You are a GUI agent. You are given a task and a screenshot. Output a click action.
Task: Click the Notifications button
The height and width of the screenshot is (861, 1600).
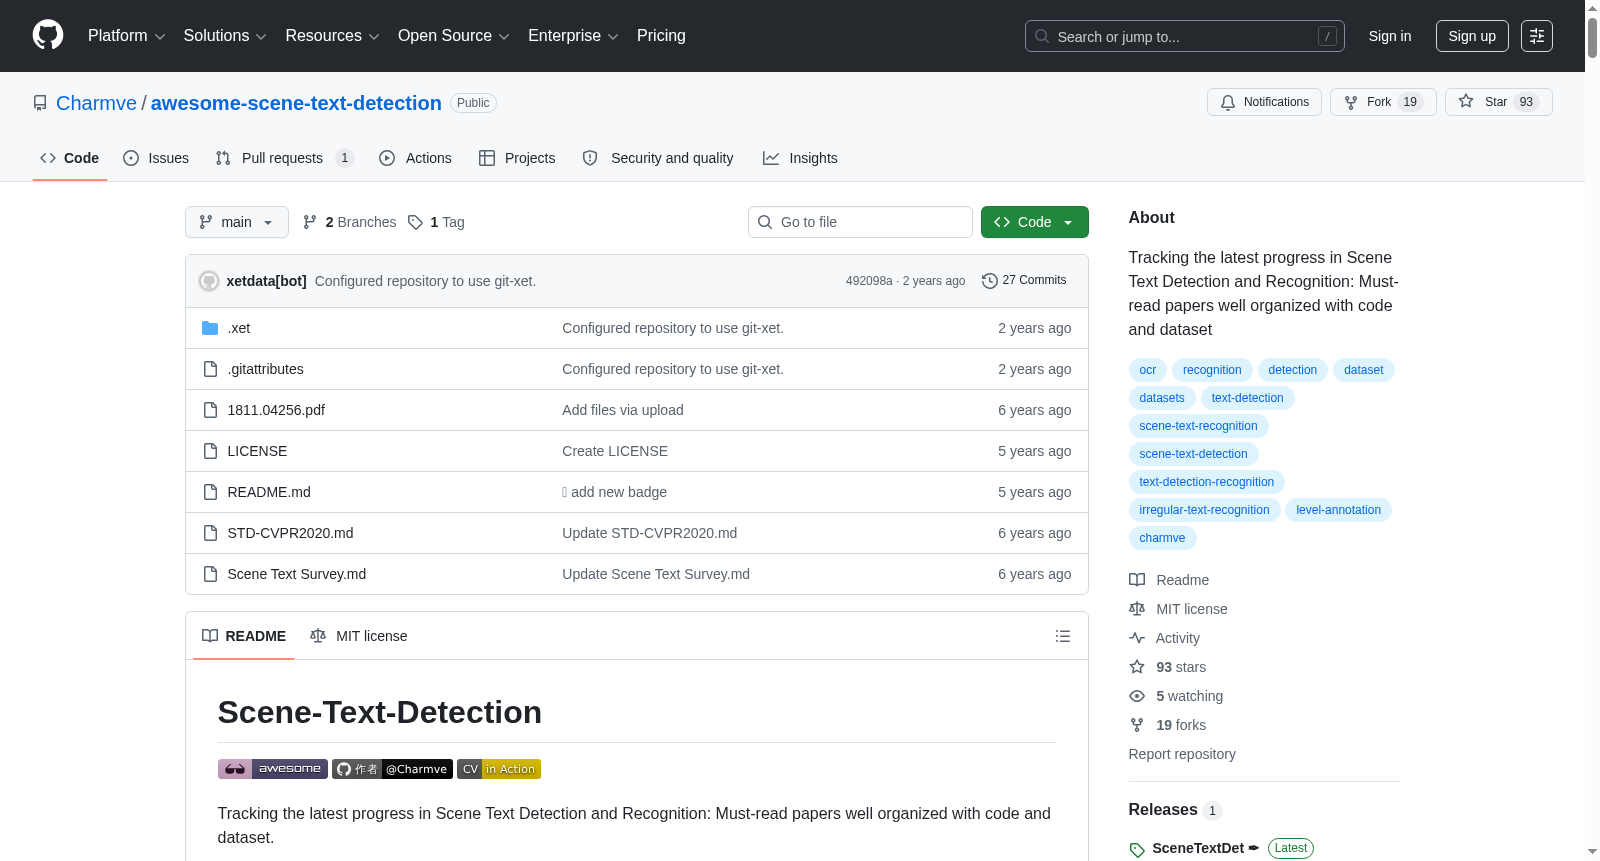1265,102
